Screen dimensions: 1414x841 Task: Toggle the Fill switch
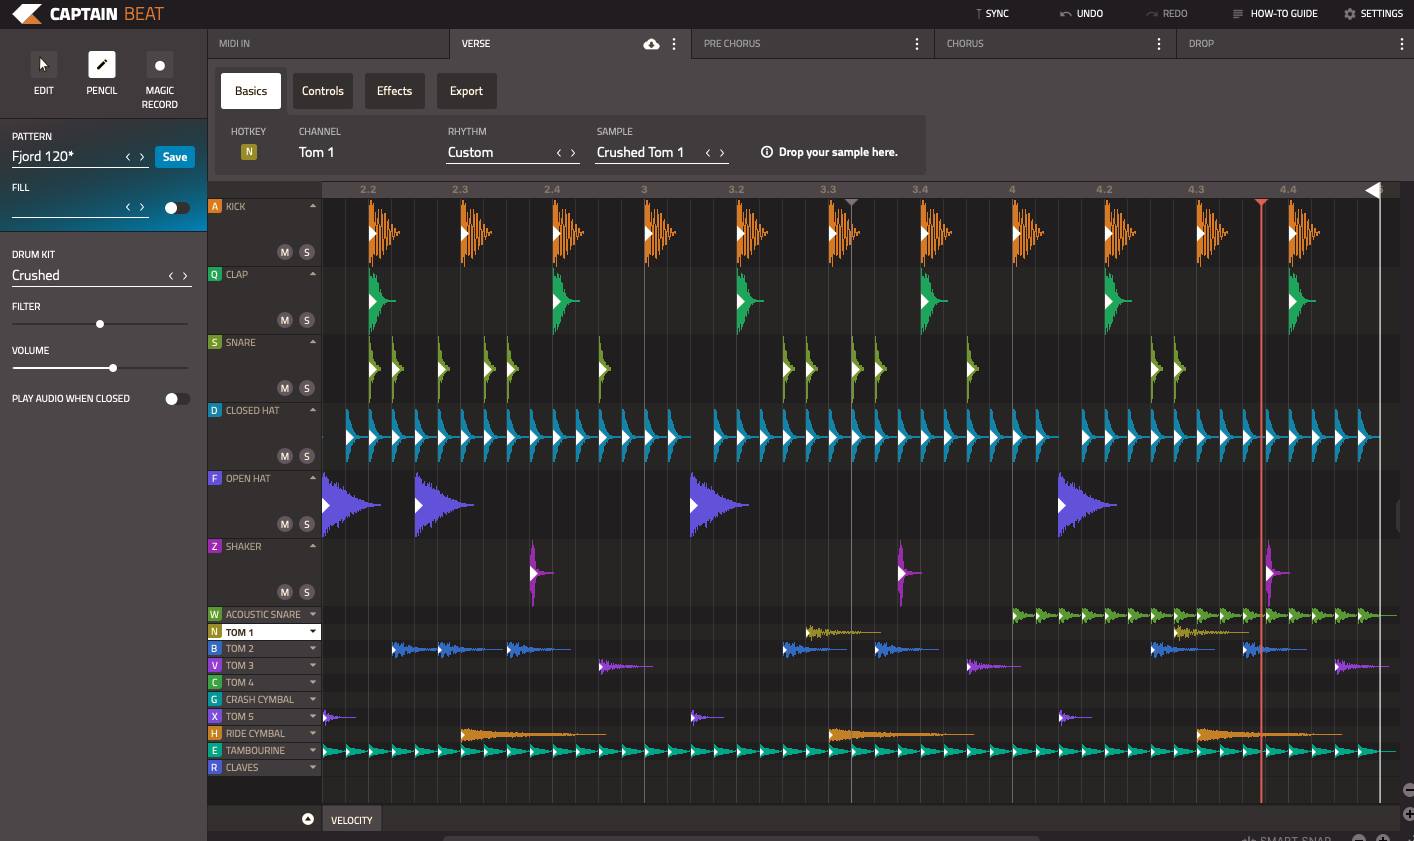177,208
